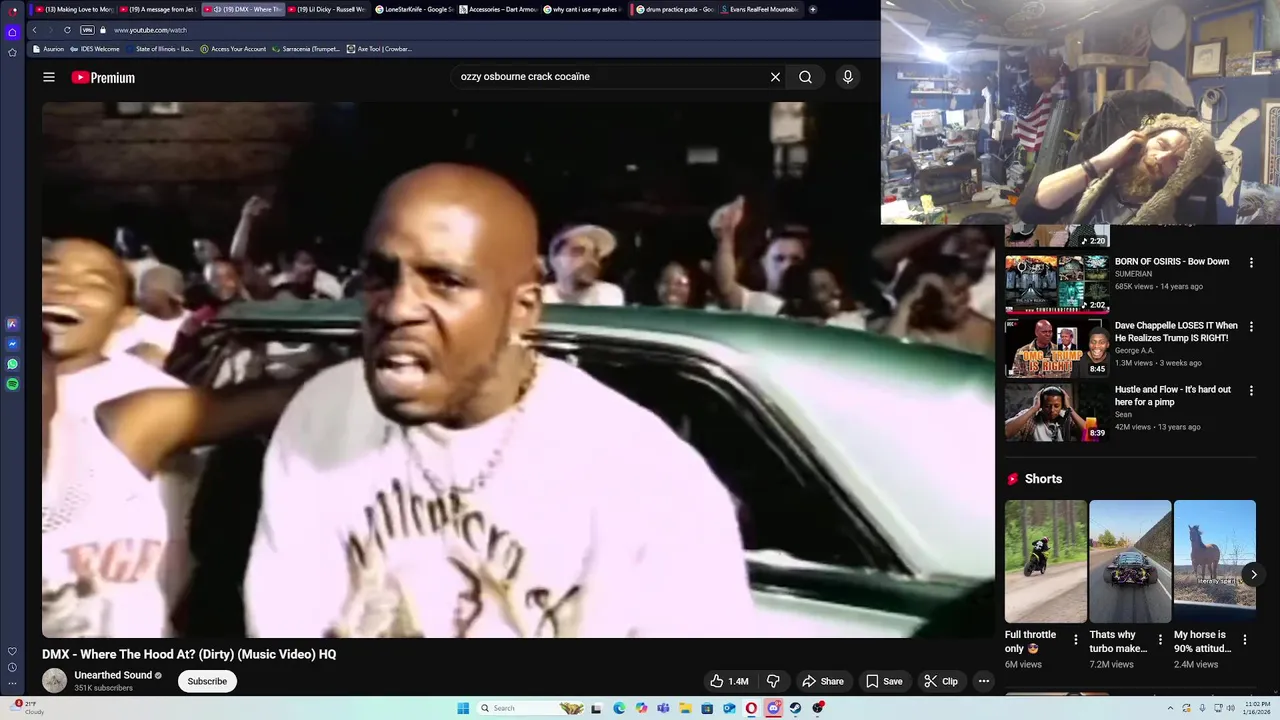The height and width of the screenshot is (720, 1280).
Task: Open options for 'My horse is' Short
Action: 1245,640
